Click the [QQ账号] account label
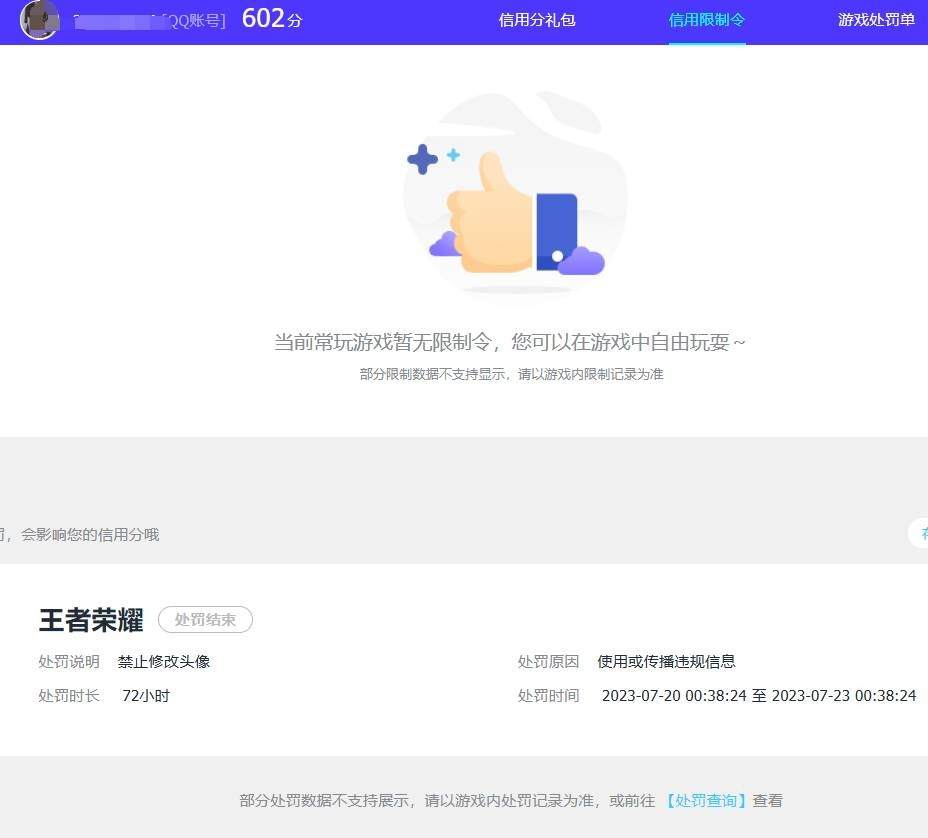 click(194, 21)
